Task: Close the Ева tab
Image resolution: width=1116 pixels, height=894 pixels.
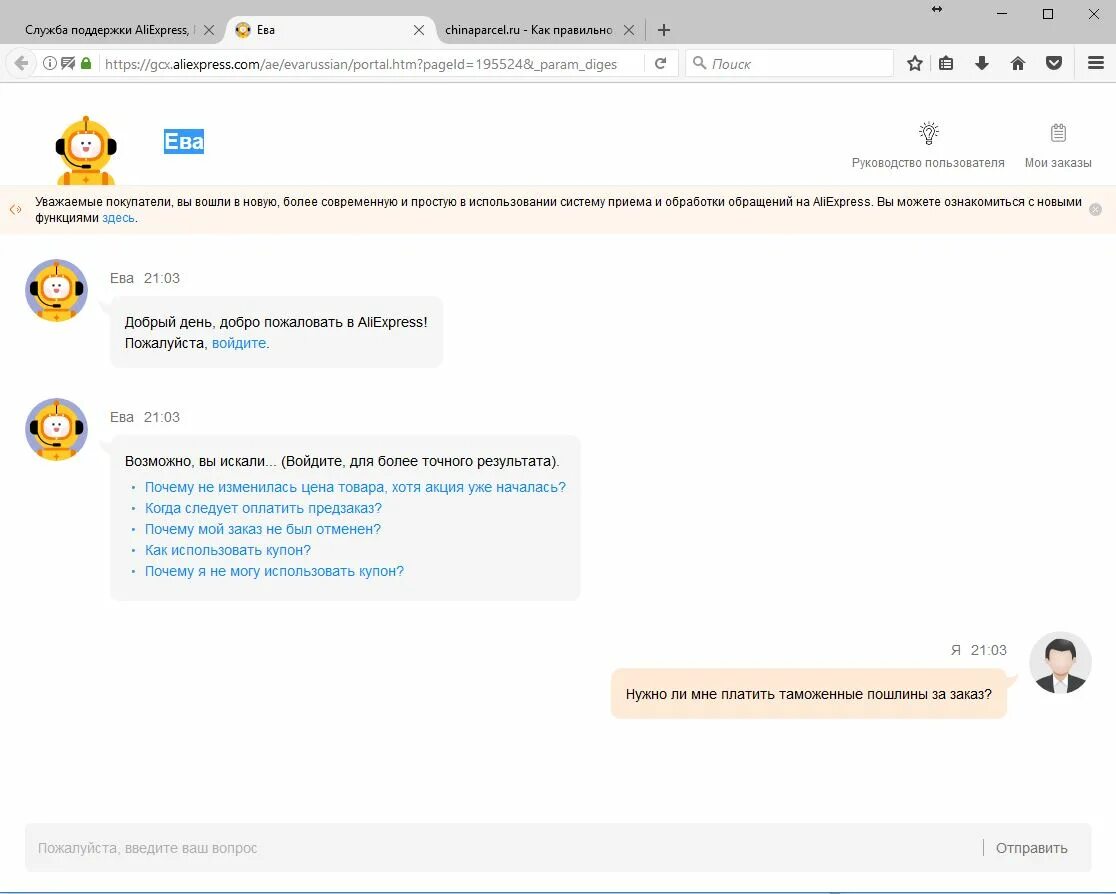Action: point(419,30)
